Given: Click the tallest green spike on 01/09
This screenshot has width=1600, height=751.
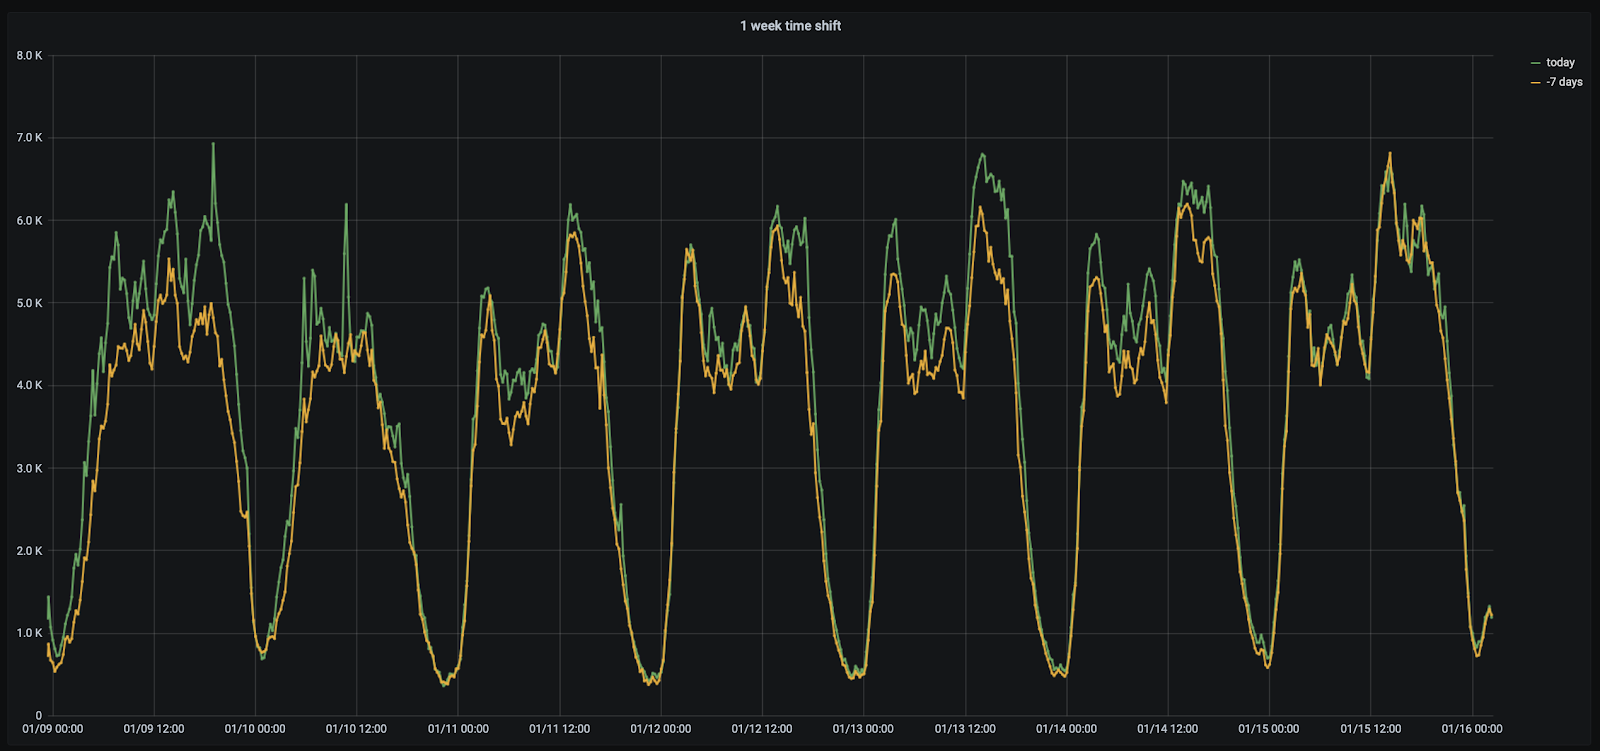Looking at the screenshot, I should [213, 144].
